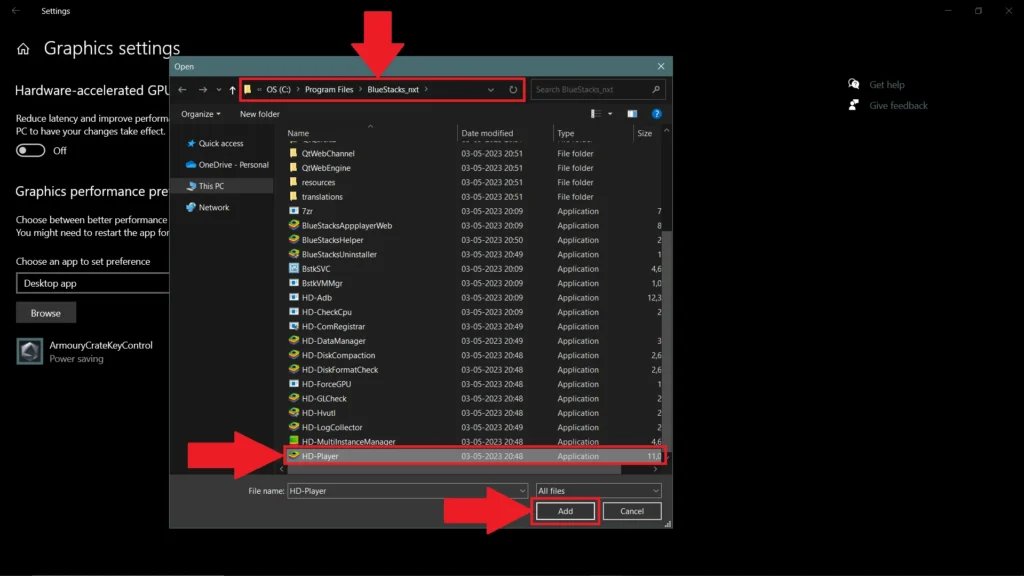Open the File name dropdown arrow
Image resolution: width=1024 pixels, height=576 pixels.
click(522, 490)
